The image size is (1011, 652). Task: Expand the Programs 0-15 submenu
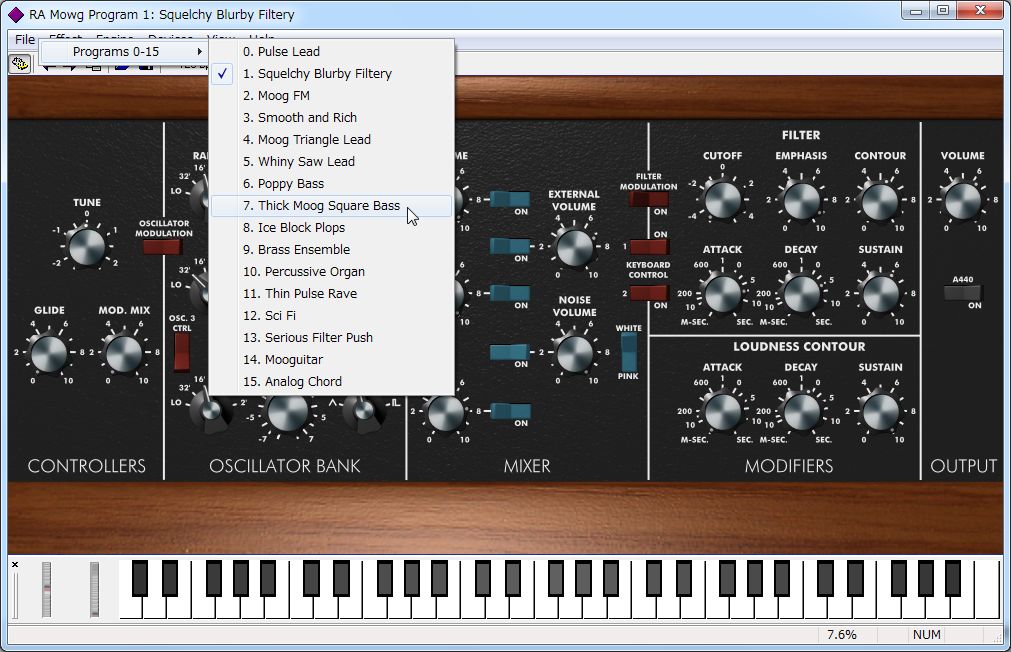125,52
